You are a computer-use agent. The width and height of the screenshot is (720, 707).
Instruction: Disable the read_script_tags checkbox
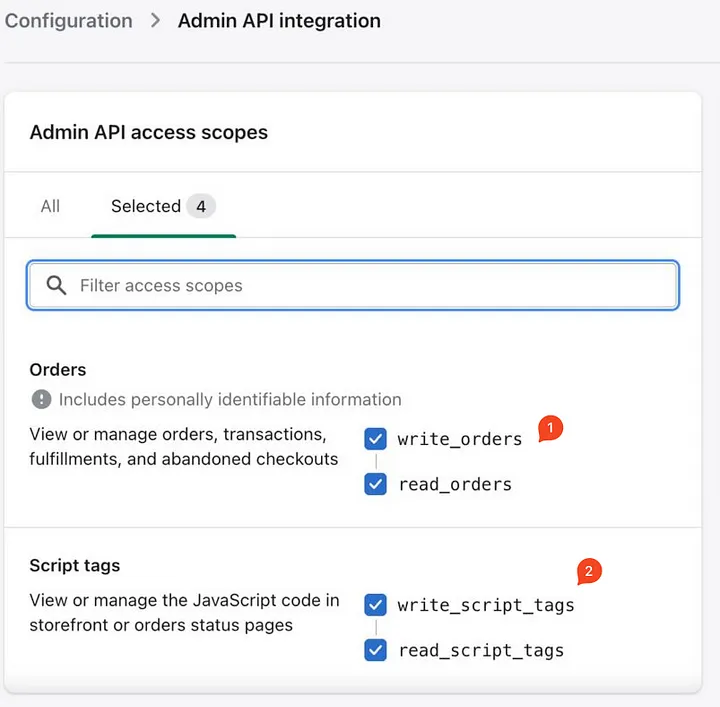tap(376, 650)
